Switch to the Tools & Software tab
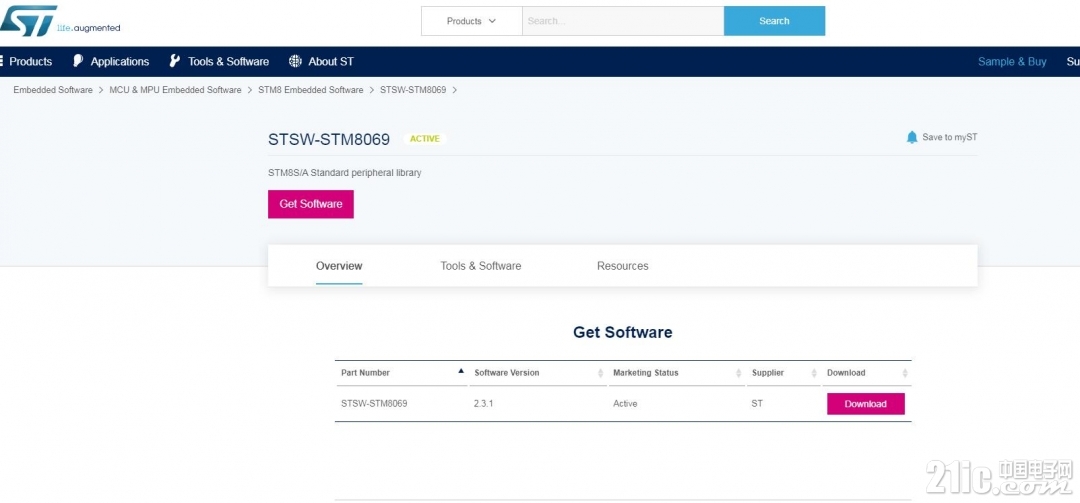The image size is (1080, 503). point(481,266)
